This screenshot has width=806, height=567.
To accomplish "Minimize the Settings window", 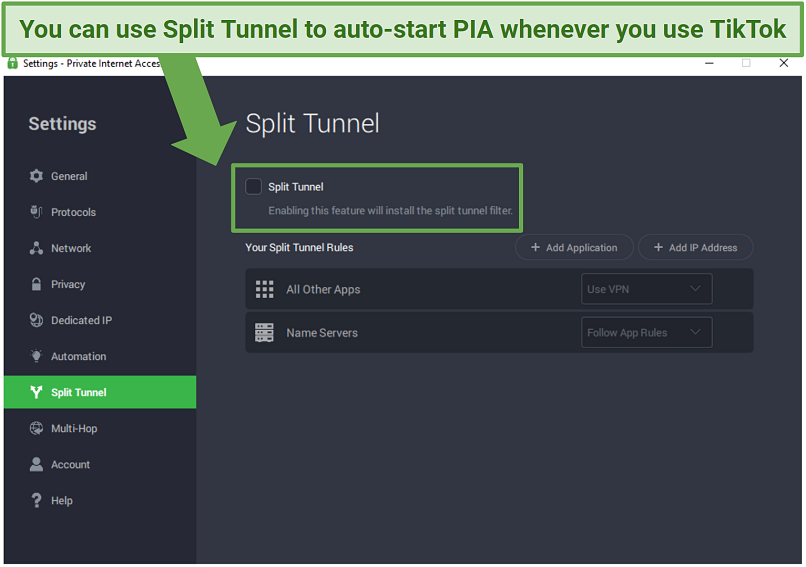I will [709, 63].
